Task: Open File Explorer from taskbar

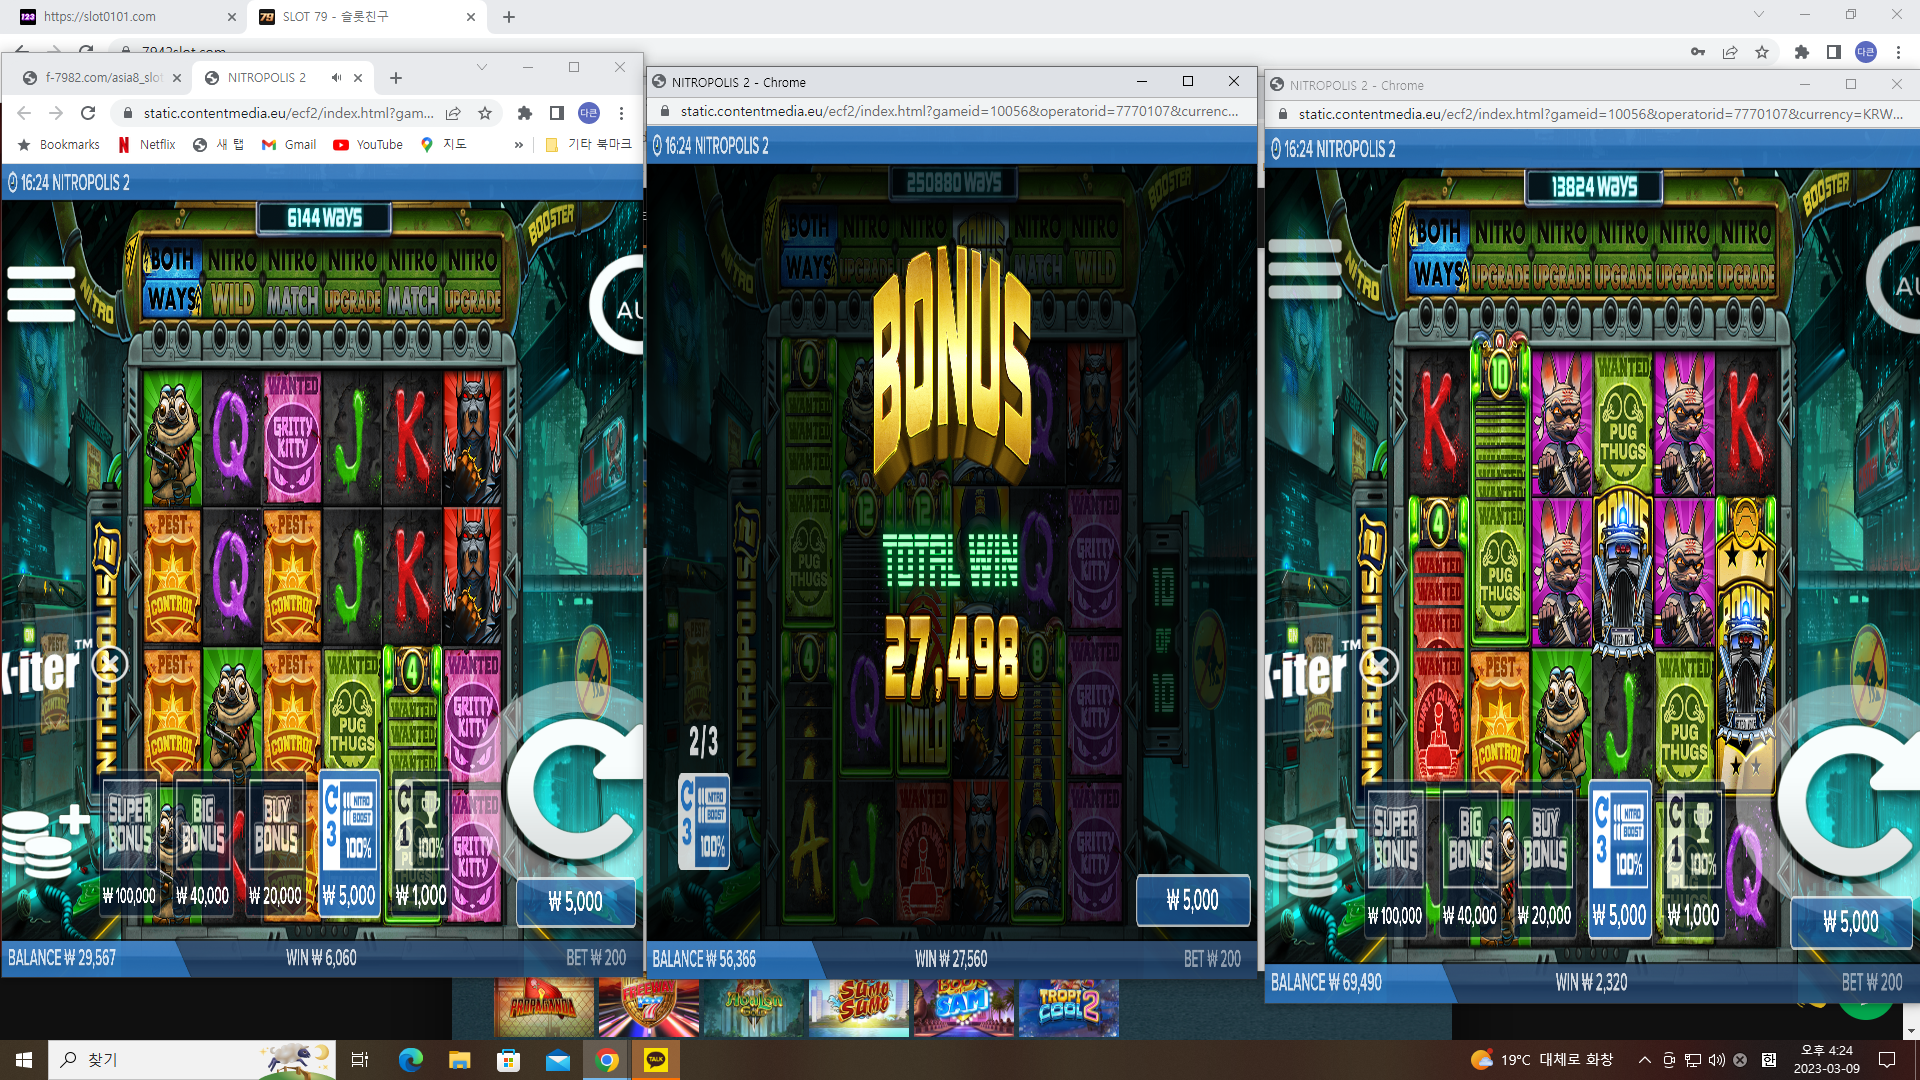Action: point(459,1060)
